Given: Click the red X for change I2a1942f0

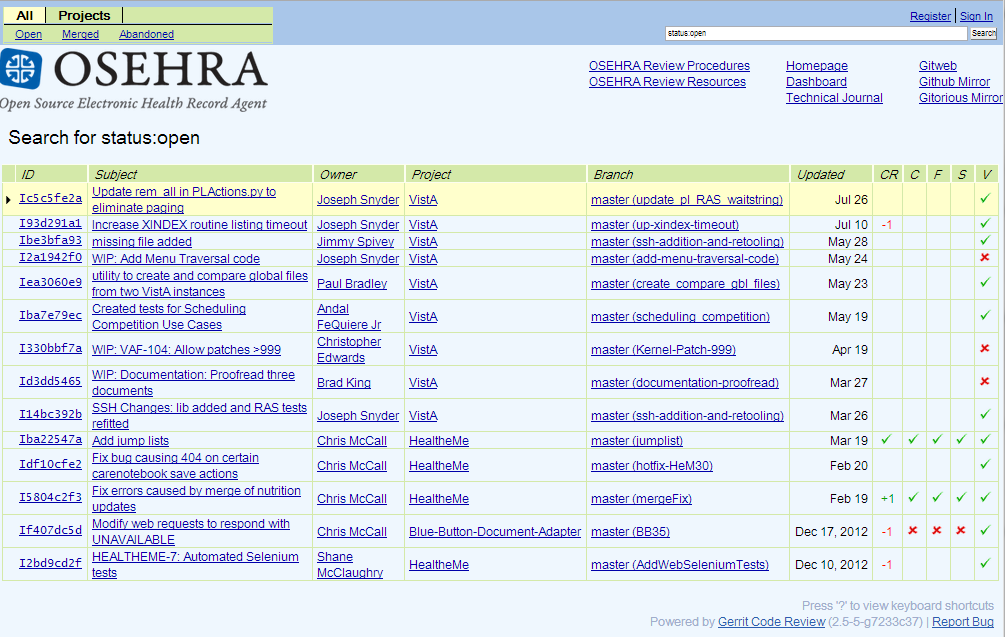Looking at the screenshot, I should [985, 258].
